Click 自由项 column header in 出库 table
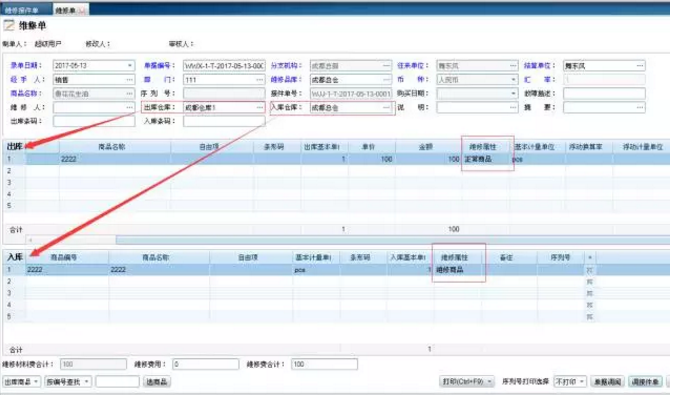The height and width of the screenshot is (396, 673). pyautogui.click(x=209, y=147)
